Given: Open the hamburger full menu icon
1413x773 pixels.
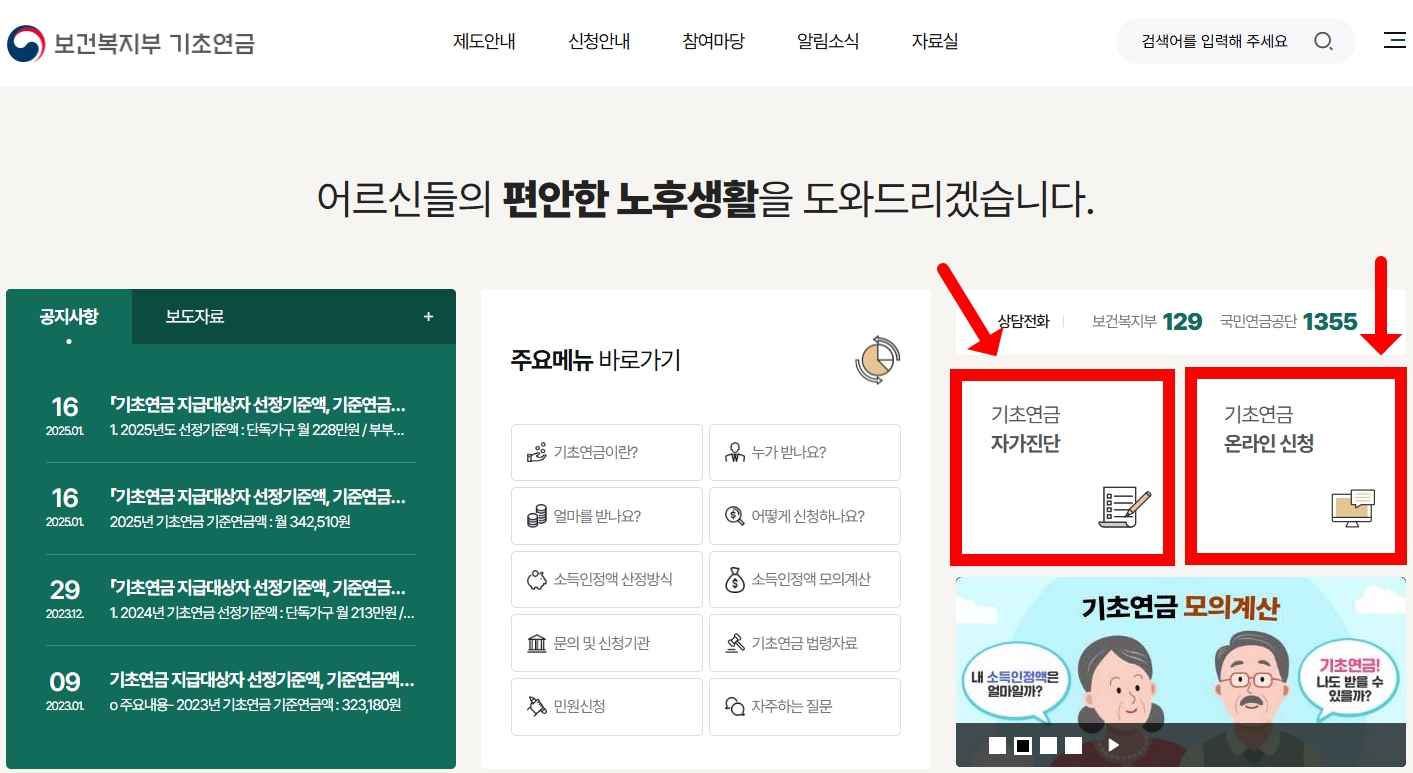Looking at the screenshot, I should [x=1394, y=40].
